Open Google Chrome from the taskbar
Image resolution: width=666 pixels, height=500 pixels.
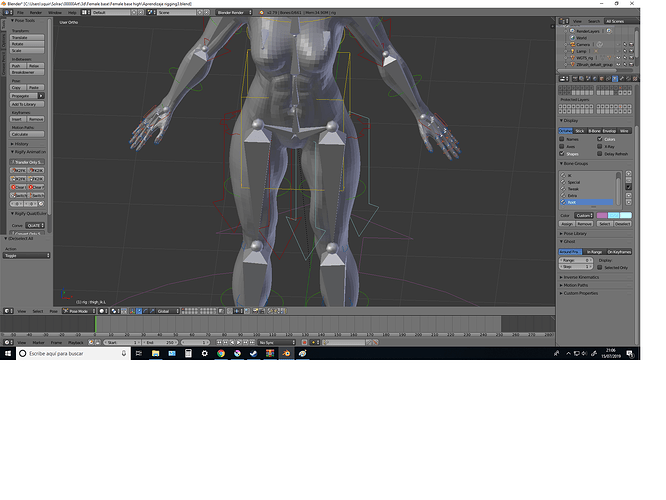coord(221,353)
